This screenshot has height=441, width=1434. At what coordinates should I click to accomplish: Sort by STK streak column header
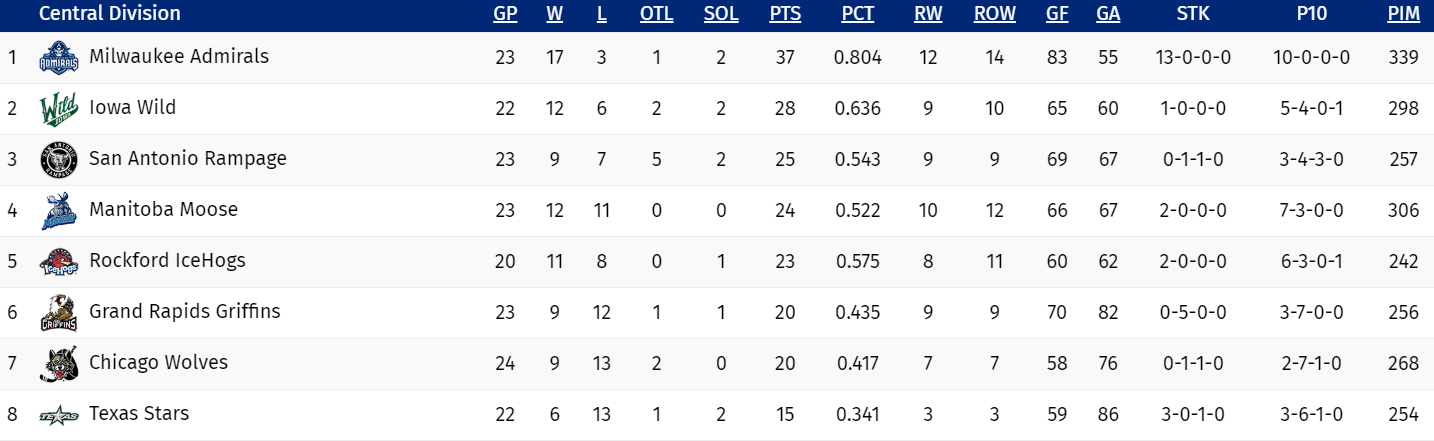pyautogui.click(x=1193, y=14)
